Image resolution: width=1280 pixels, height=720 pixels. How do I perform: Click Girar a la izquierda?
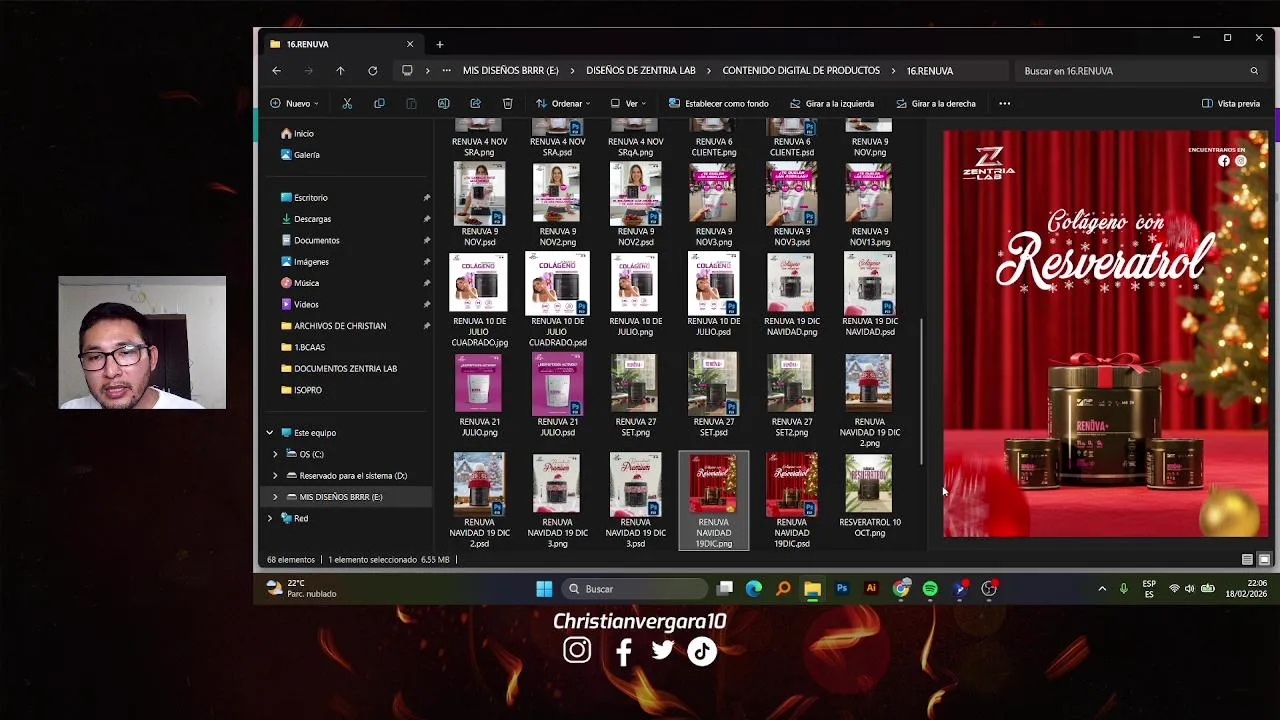(x=832, y=103)
